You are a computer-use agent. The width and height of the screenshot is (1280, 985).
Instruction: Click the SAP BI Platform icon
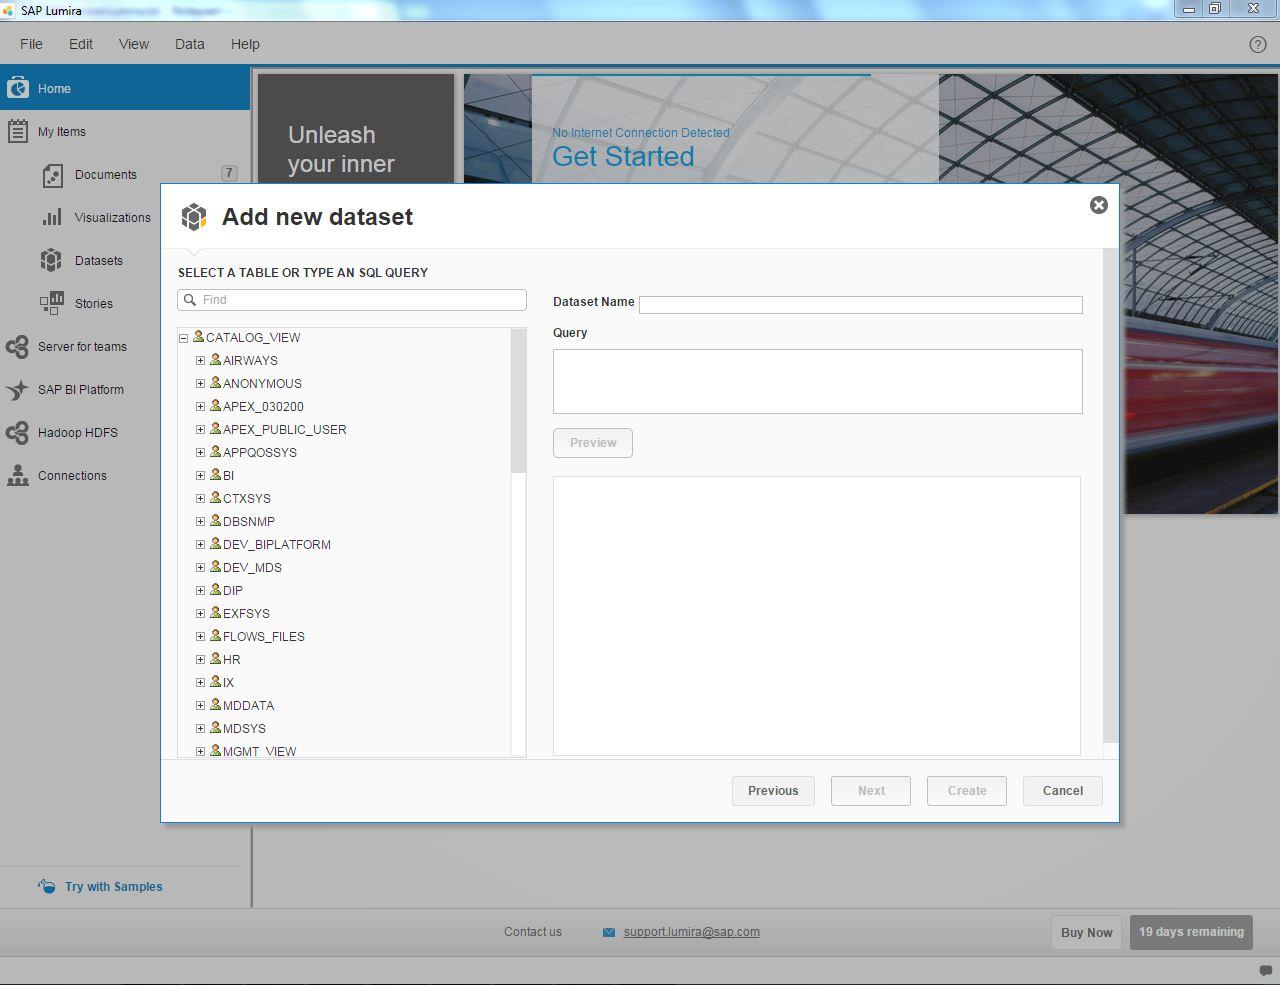point(17,389)
